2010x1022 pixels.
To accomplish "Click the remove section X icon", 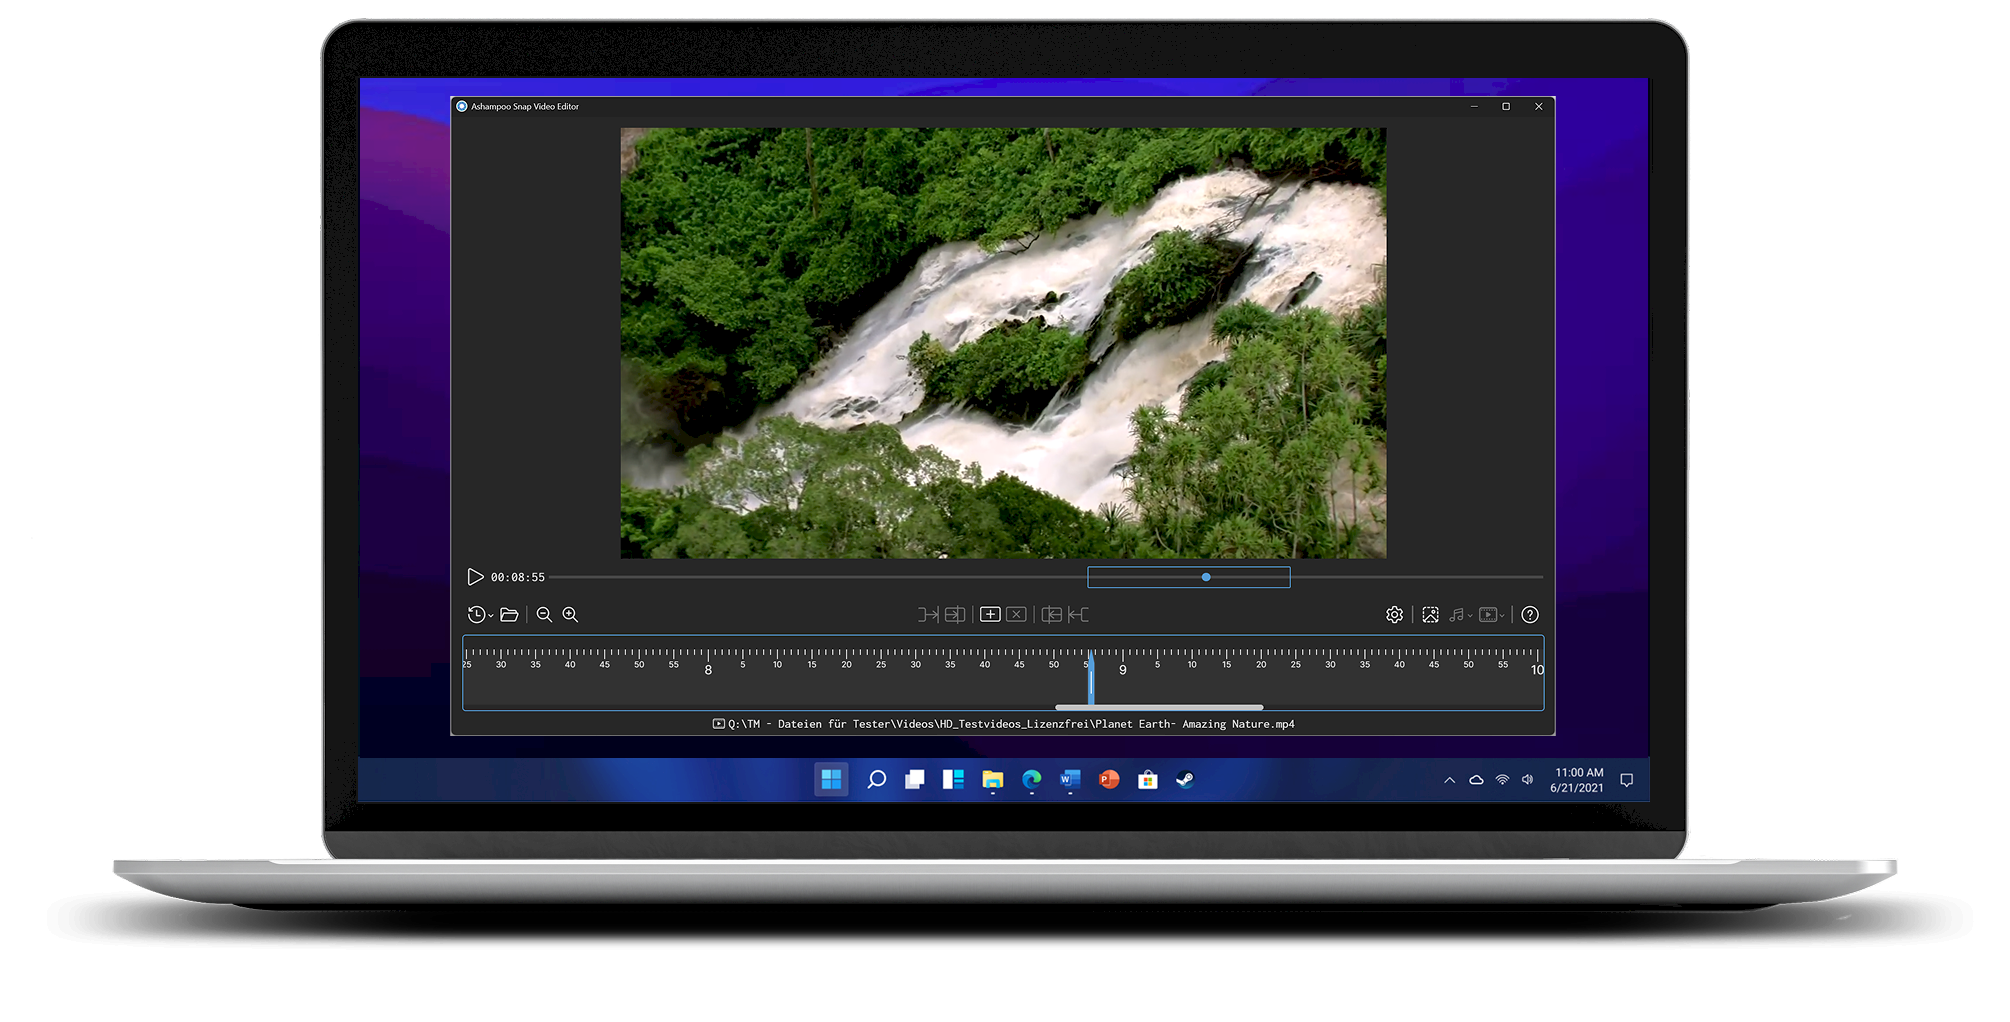I will point(1016,615).
